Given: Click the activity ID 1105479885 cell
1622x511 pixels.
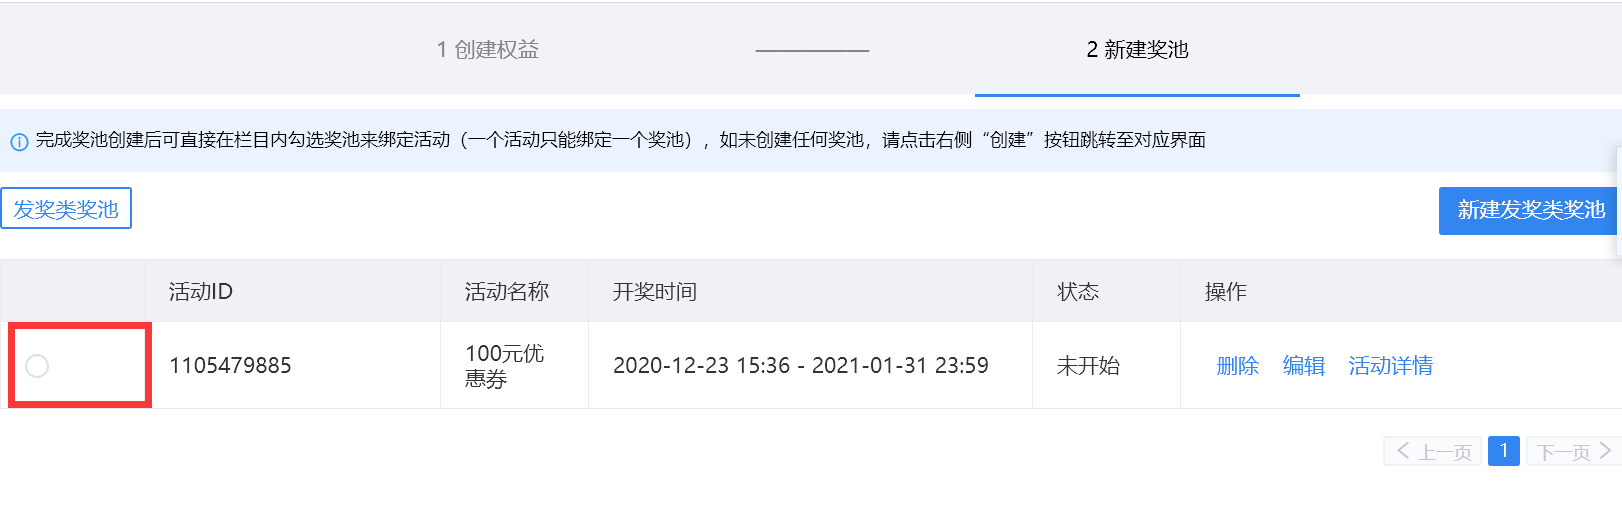Looking at the screenshot, I should [230, 366].
